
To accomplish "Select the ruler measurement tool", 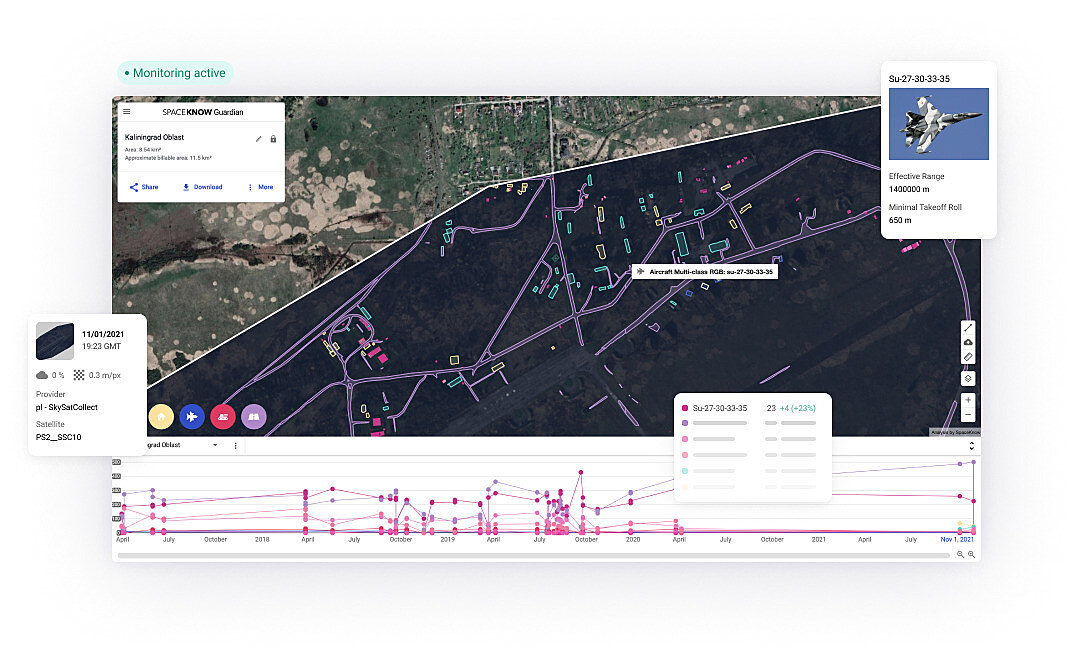I will point(968,357).
